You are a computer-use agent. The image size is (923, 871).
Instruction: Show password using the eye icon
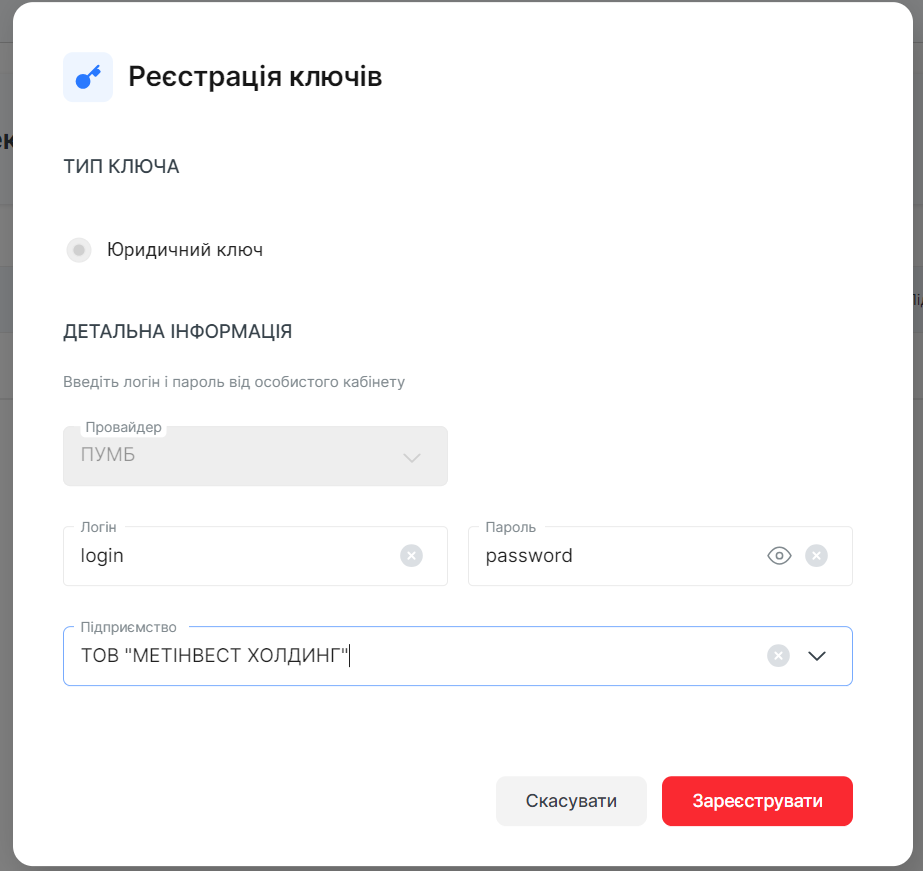(x=779, y=556)
